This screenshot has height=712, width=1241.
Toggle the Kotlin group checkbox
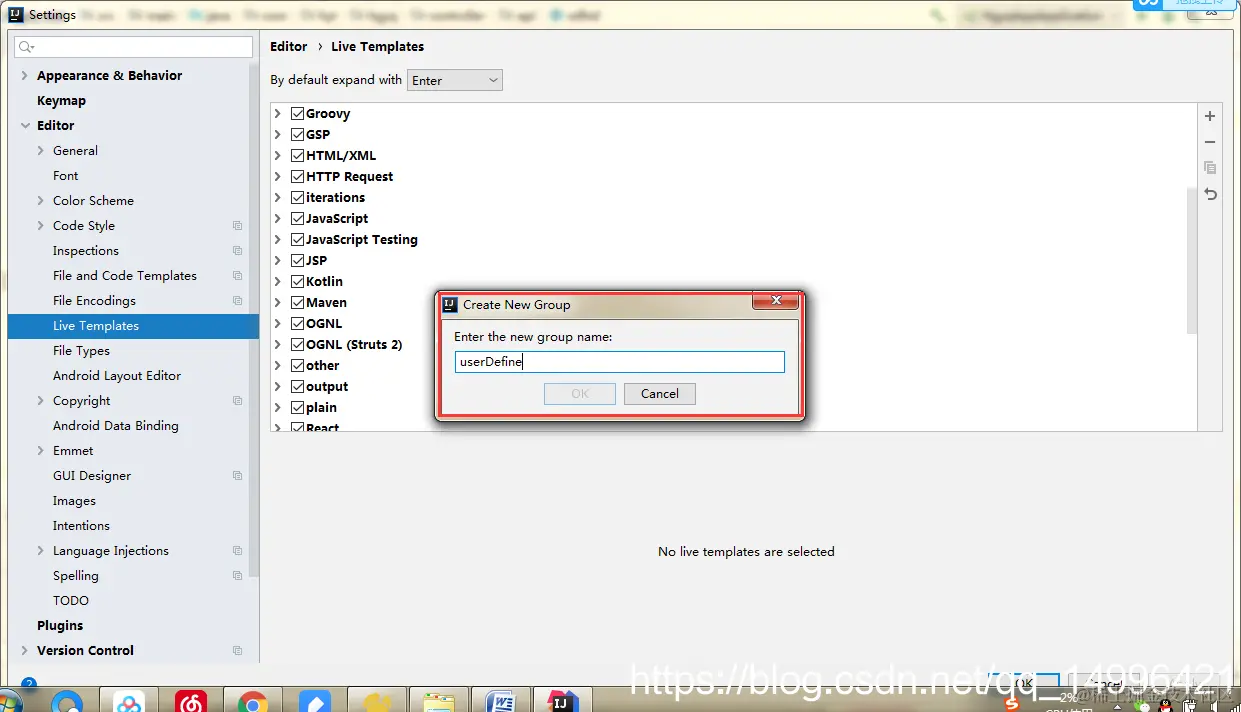pos(298,282)
